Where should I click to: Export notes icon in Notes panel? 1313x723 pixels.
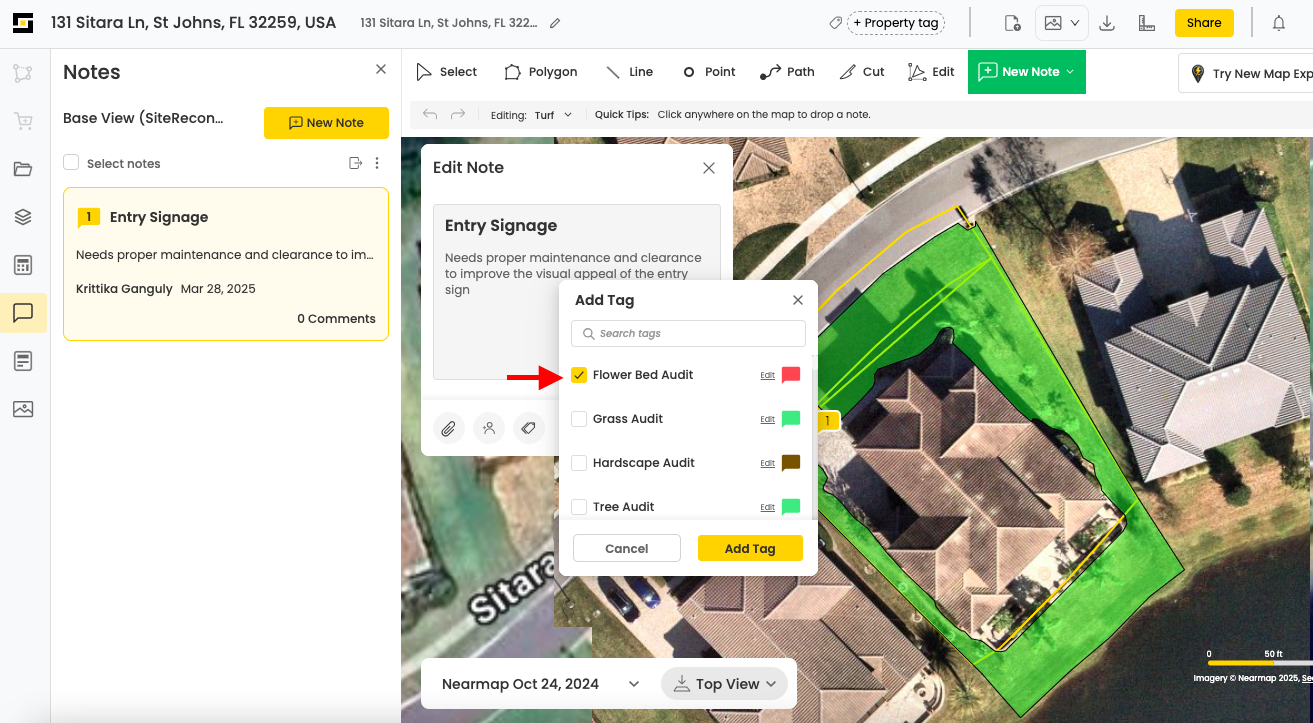tap(355, 163)
